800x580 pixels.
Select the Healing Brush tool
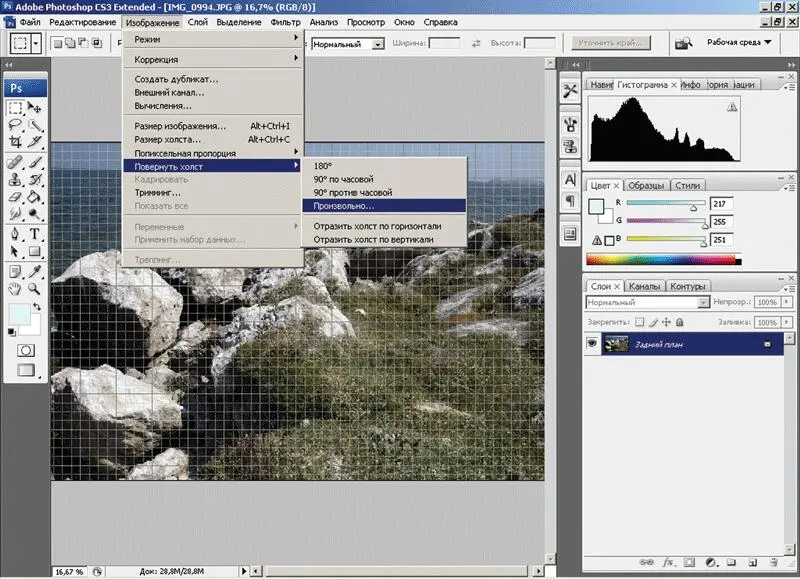(x=15, y=163)
